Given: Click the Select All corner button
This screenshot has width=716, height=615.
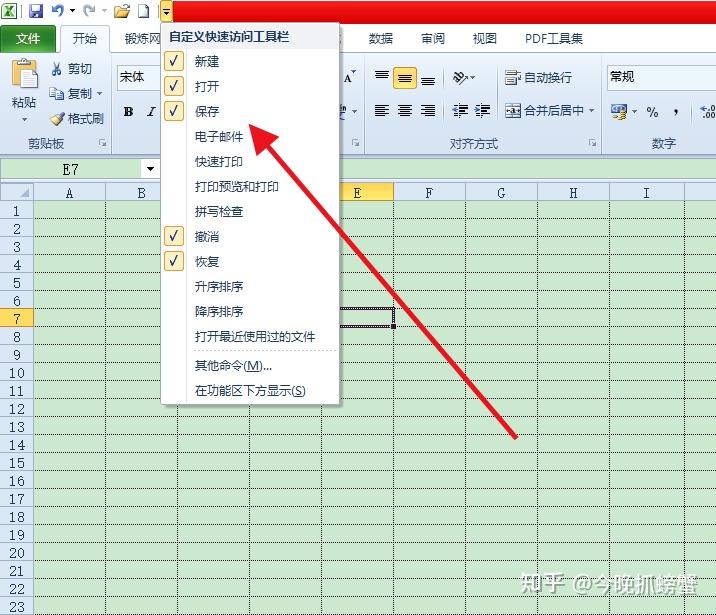Looking at the screenshot, I should point(17,193).
